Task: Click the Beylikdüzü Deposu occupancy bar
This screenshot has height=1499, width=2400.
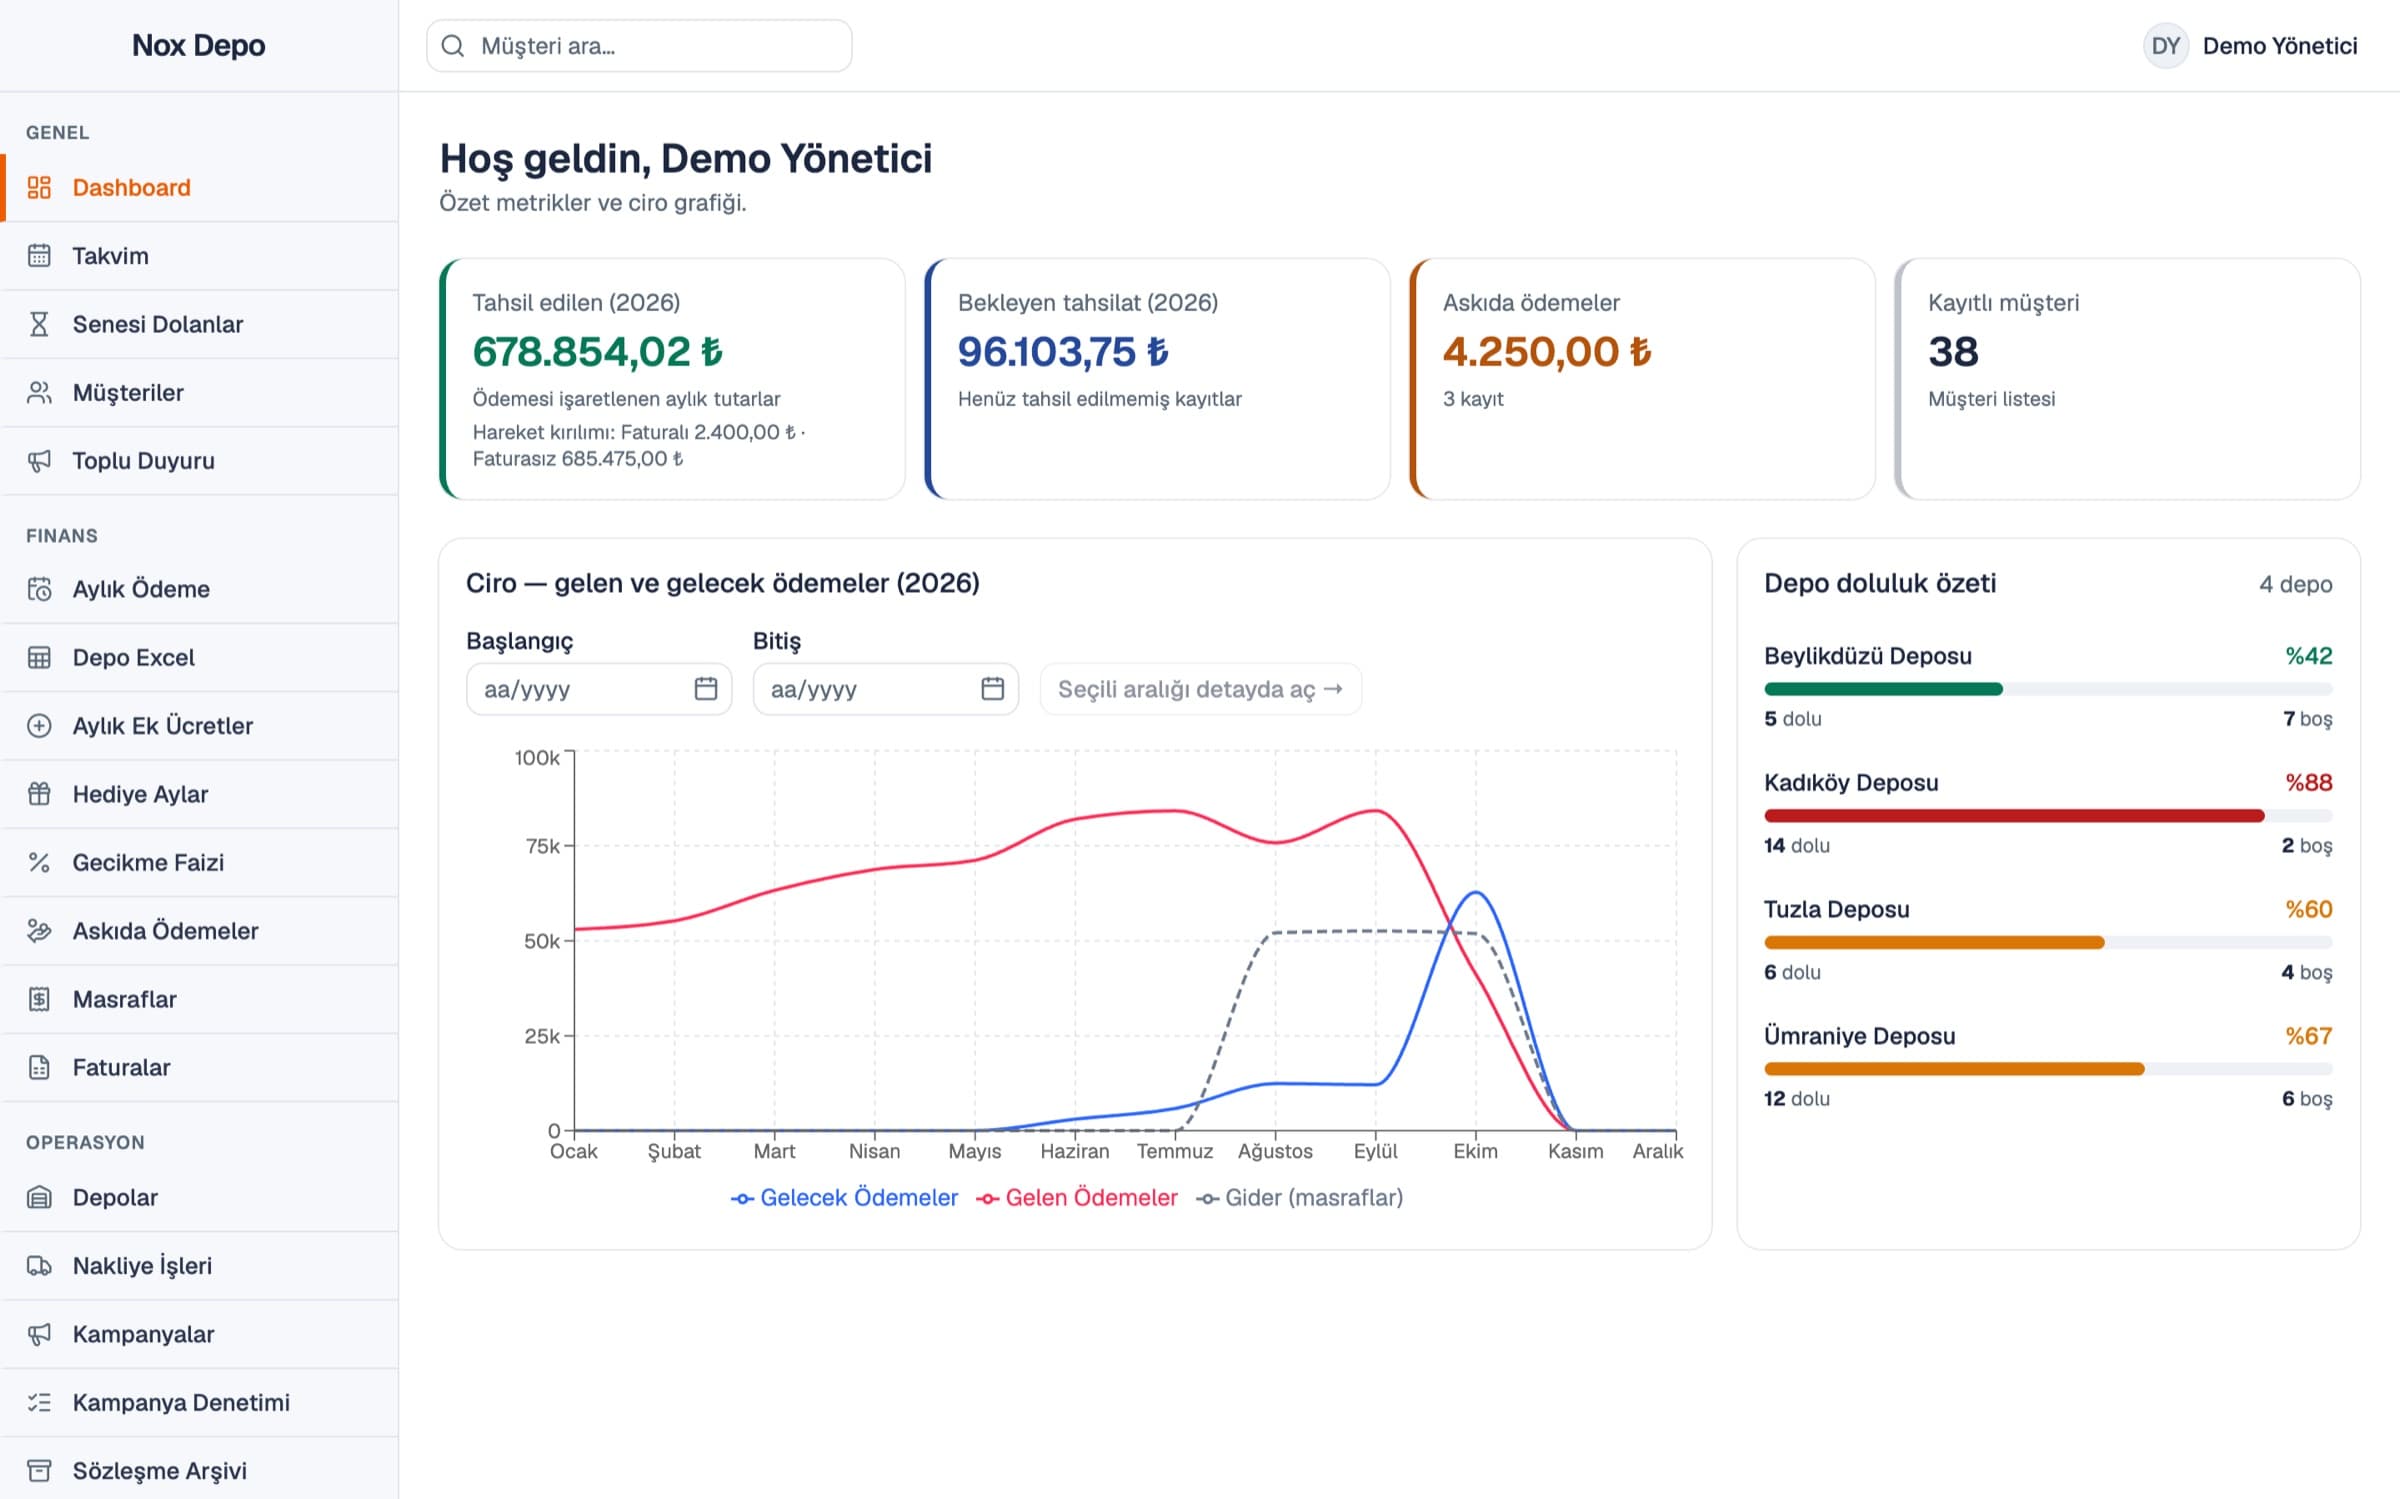Action: click(x=2048, y=689)
